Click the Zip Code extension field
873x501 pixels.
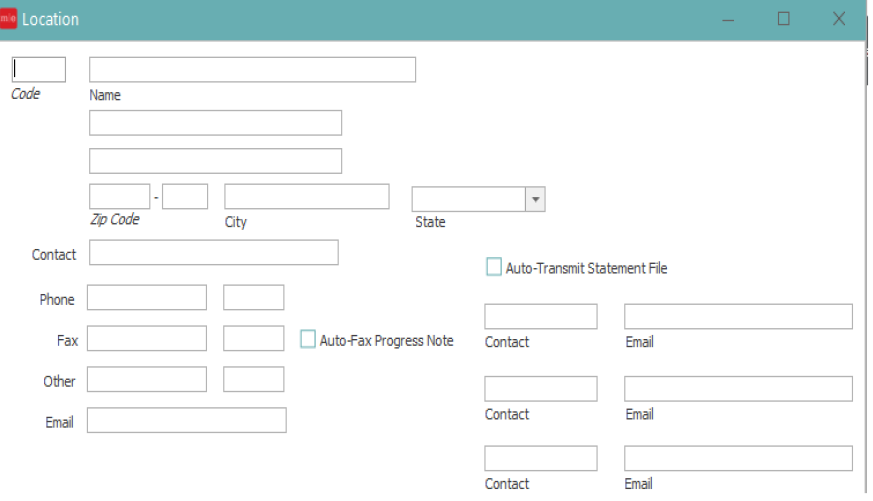(185, 196)
